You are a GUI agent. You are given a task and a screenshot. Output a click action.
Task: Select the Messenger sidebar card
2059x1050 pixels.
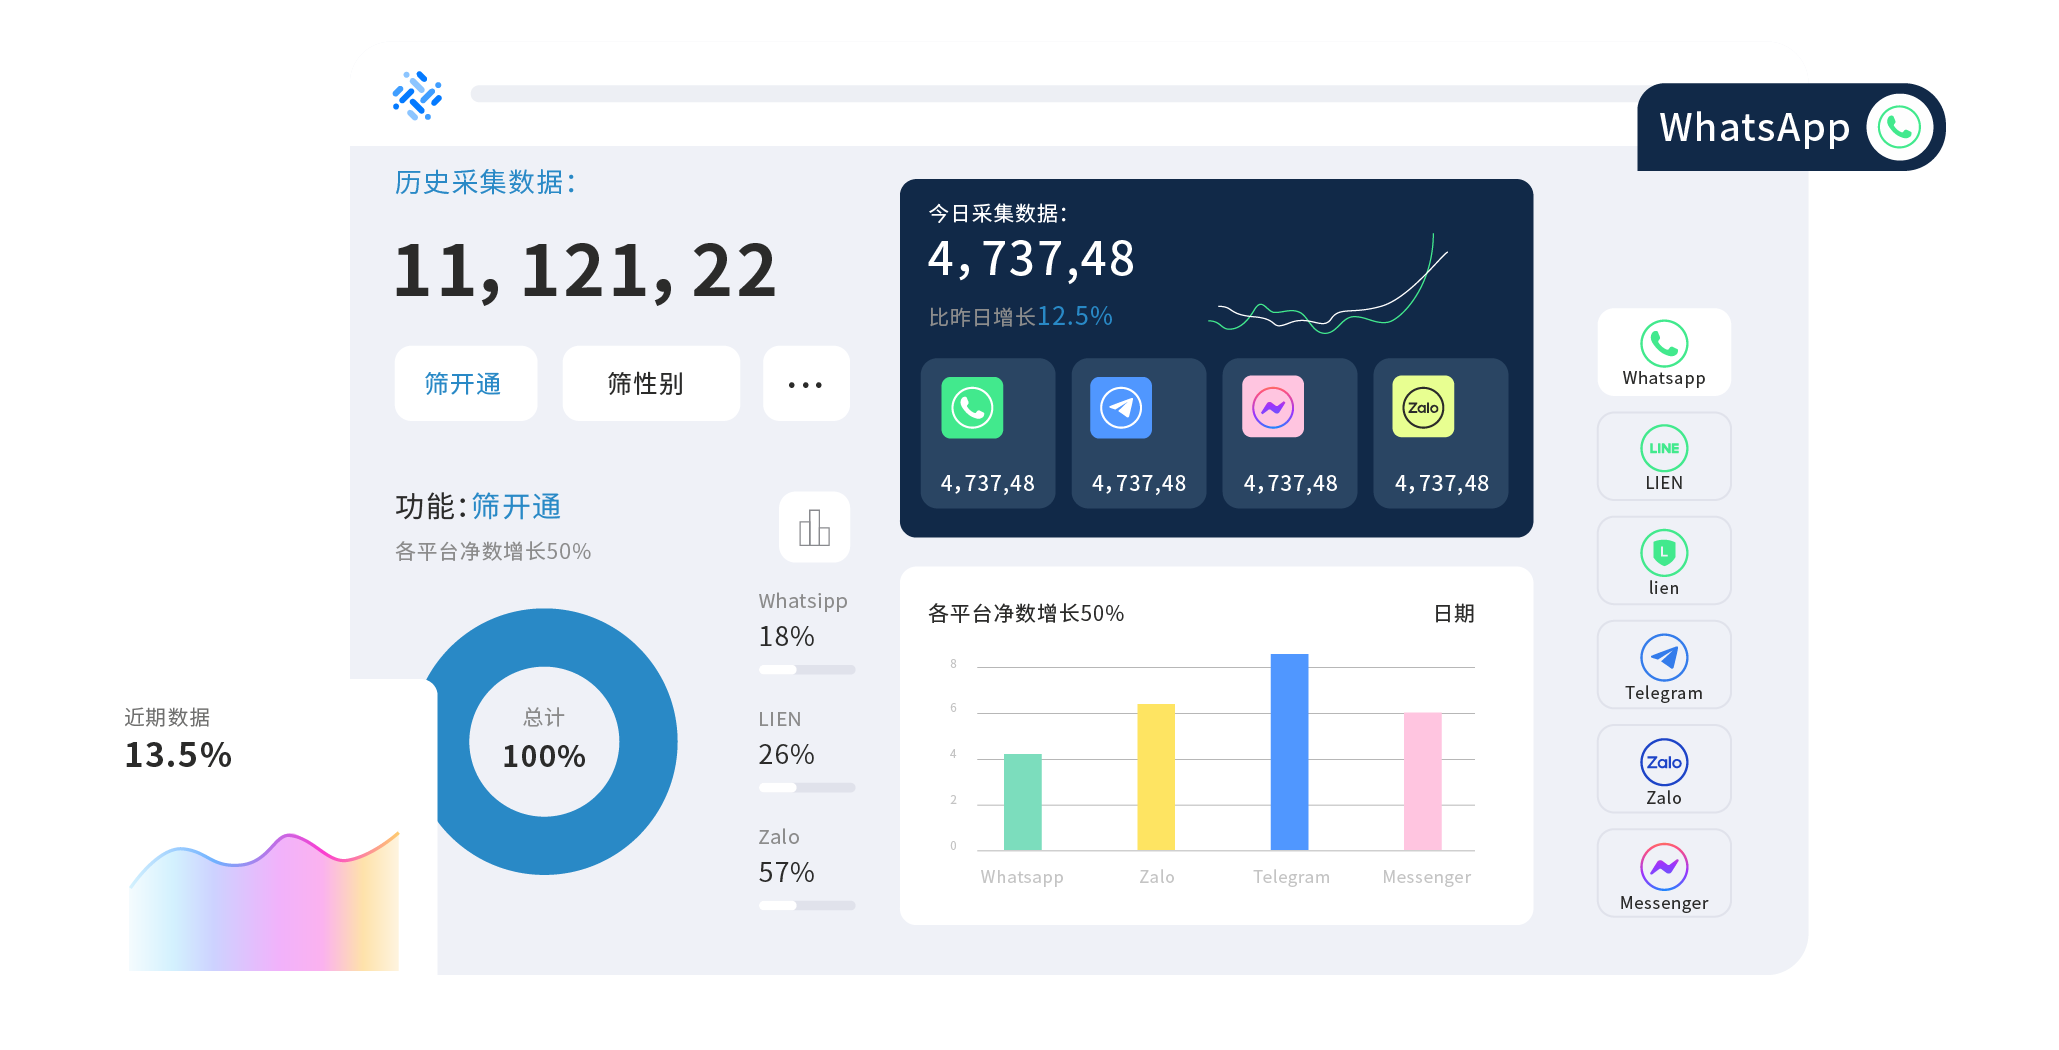(1664, 873)
